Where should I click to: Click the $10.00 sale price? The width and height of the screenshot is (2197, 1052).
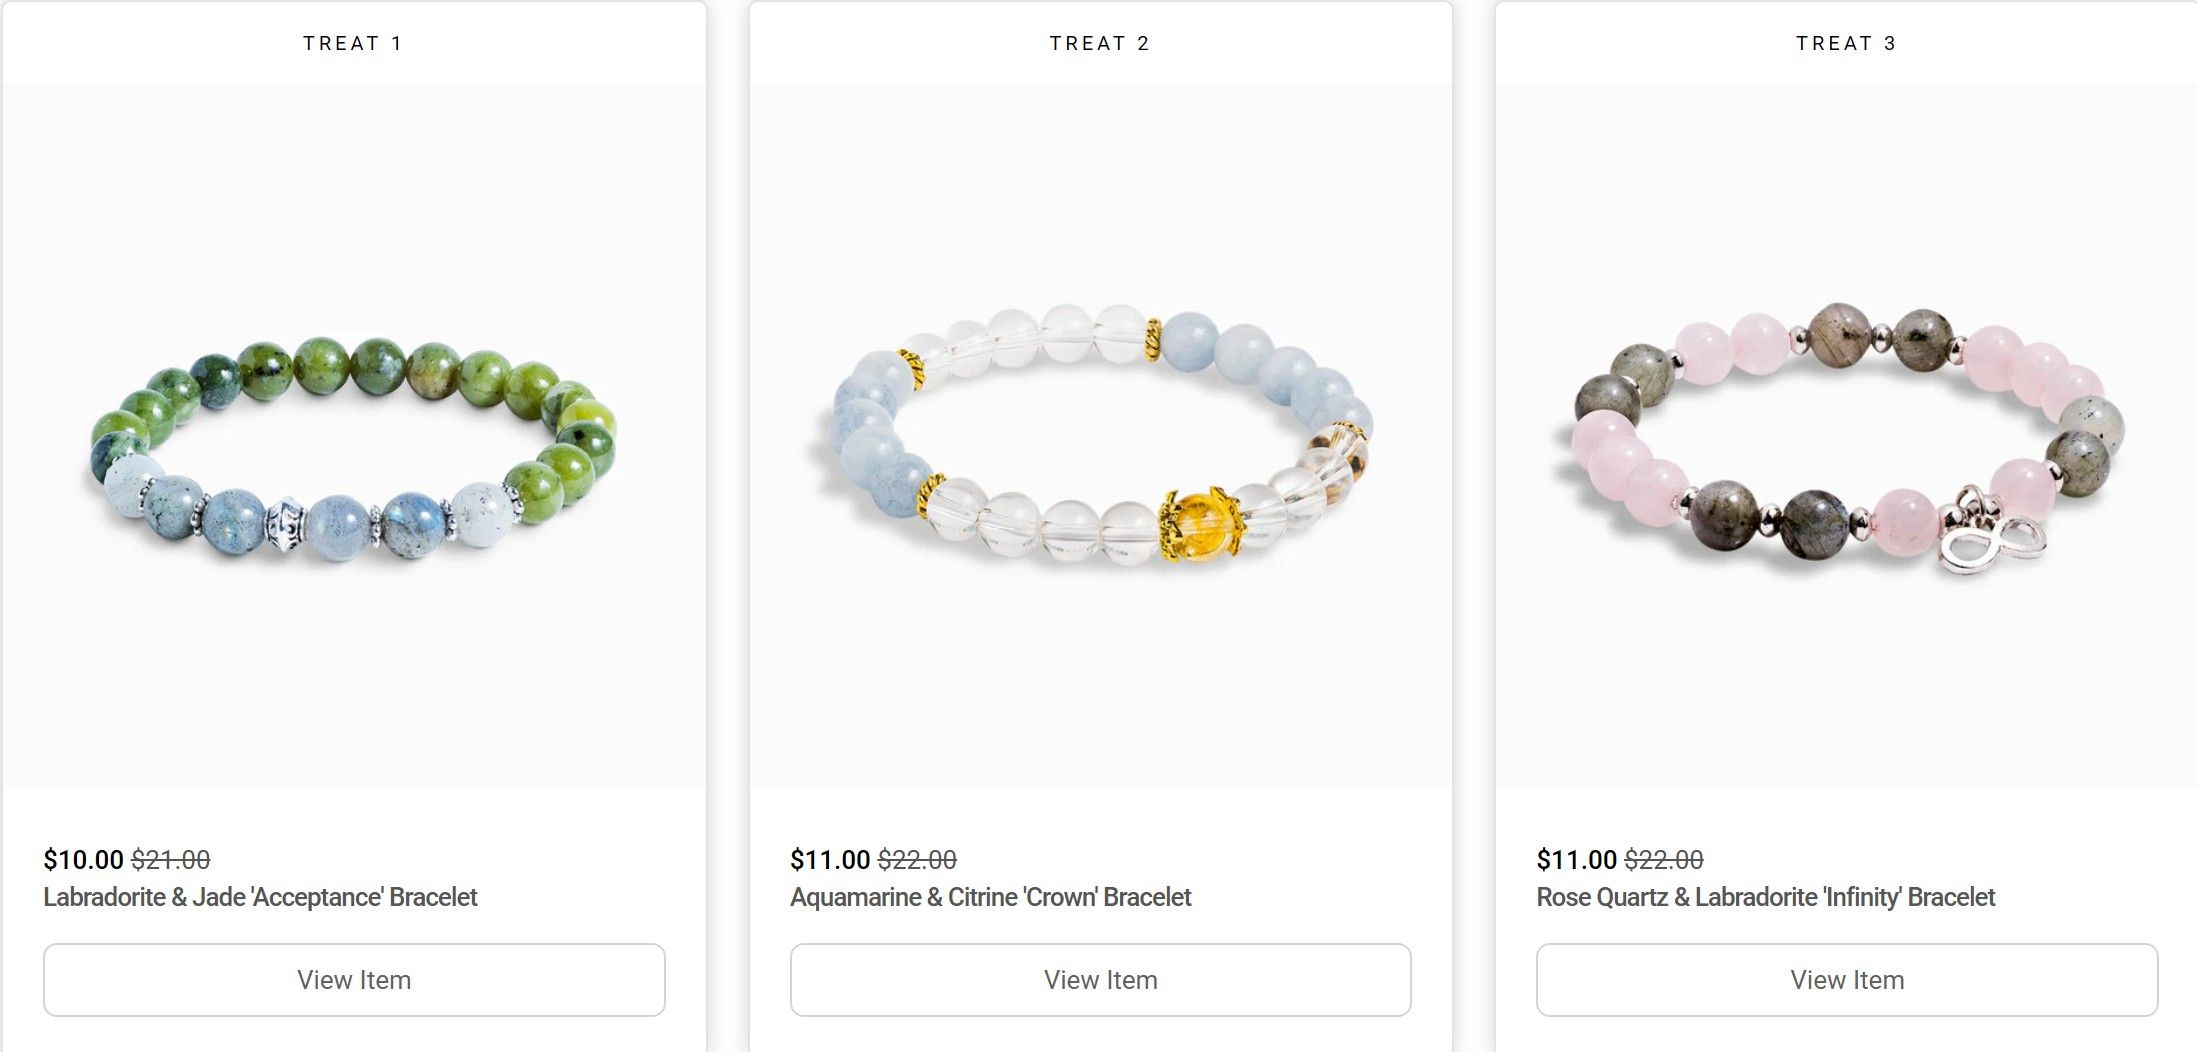click(83, 860)
